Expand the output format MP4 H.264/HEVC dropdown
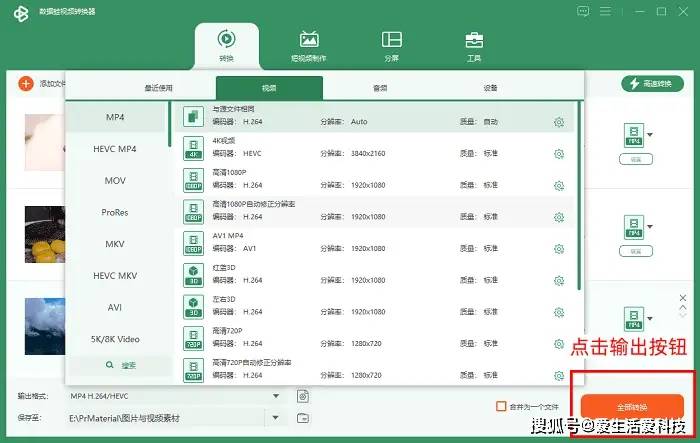 [276, 396]
